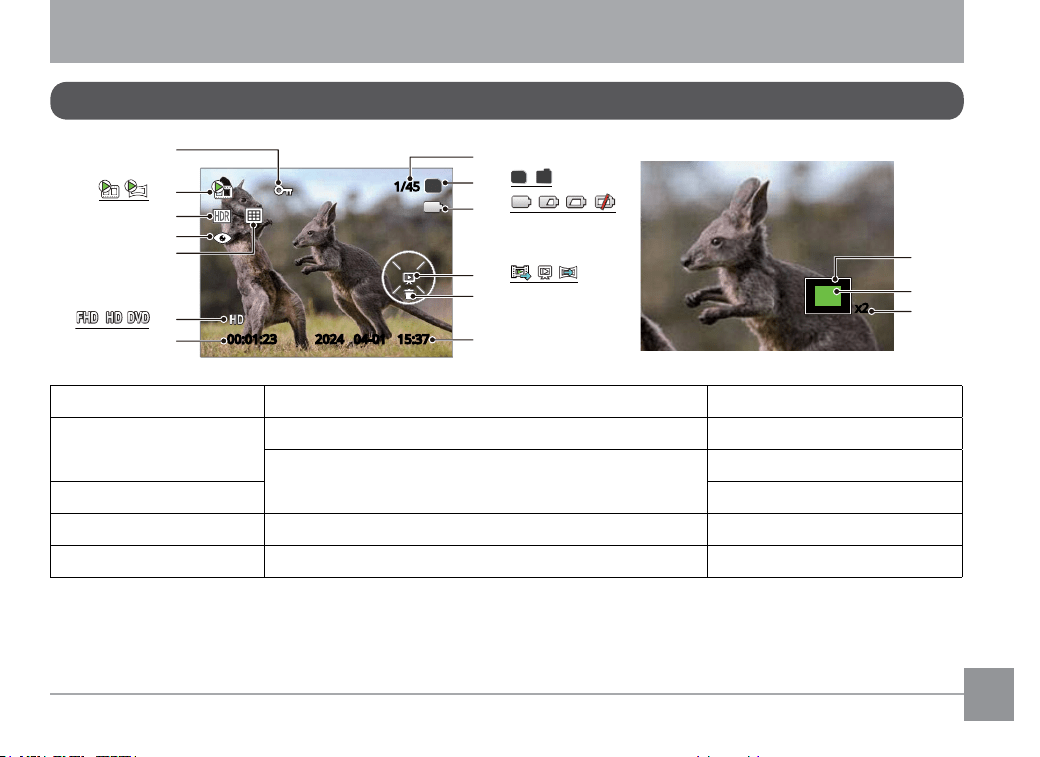The image size is (1040, 757).
Task: Click the film strip icon with the blue arrow
Action: [x=521, y=272]
